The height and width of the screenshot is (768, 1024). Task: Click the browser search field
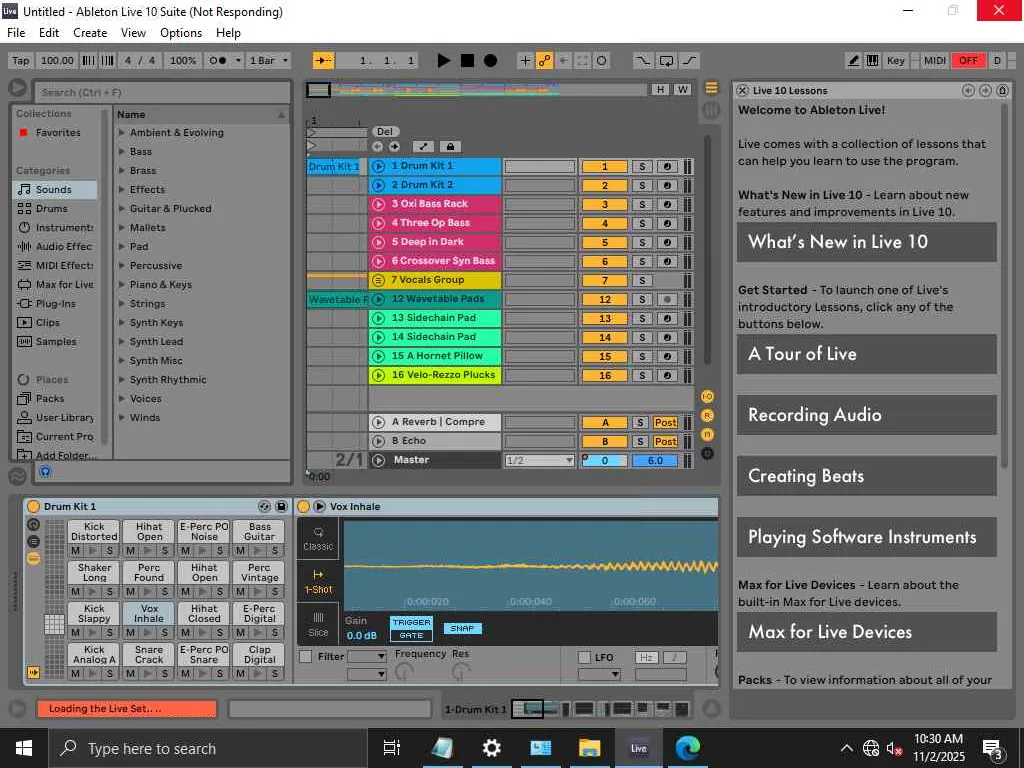pyautogui.click(x=162, y=92)
